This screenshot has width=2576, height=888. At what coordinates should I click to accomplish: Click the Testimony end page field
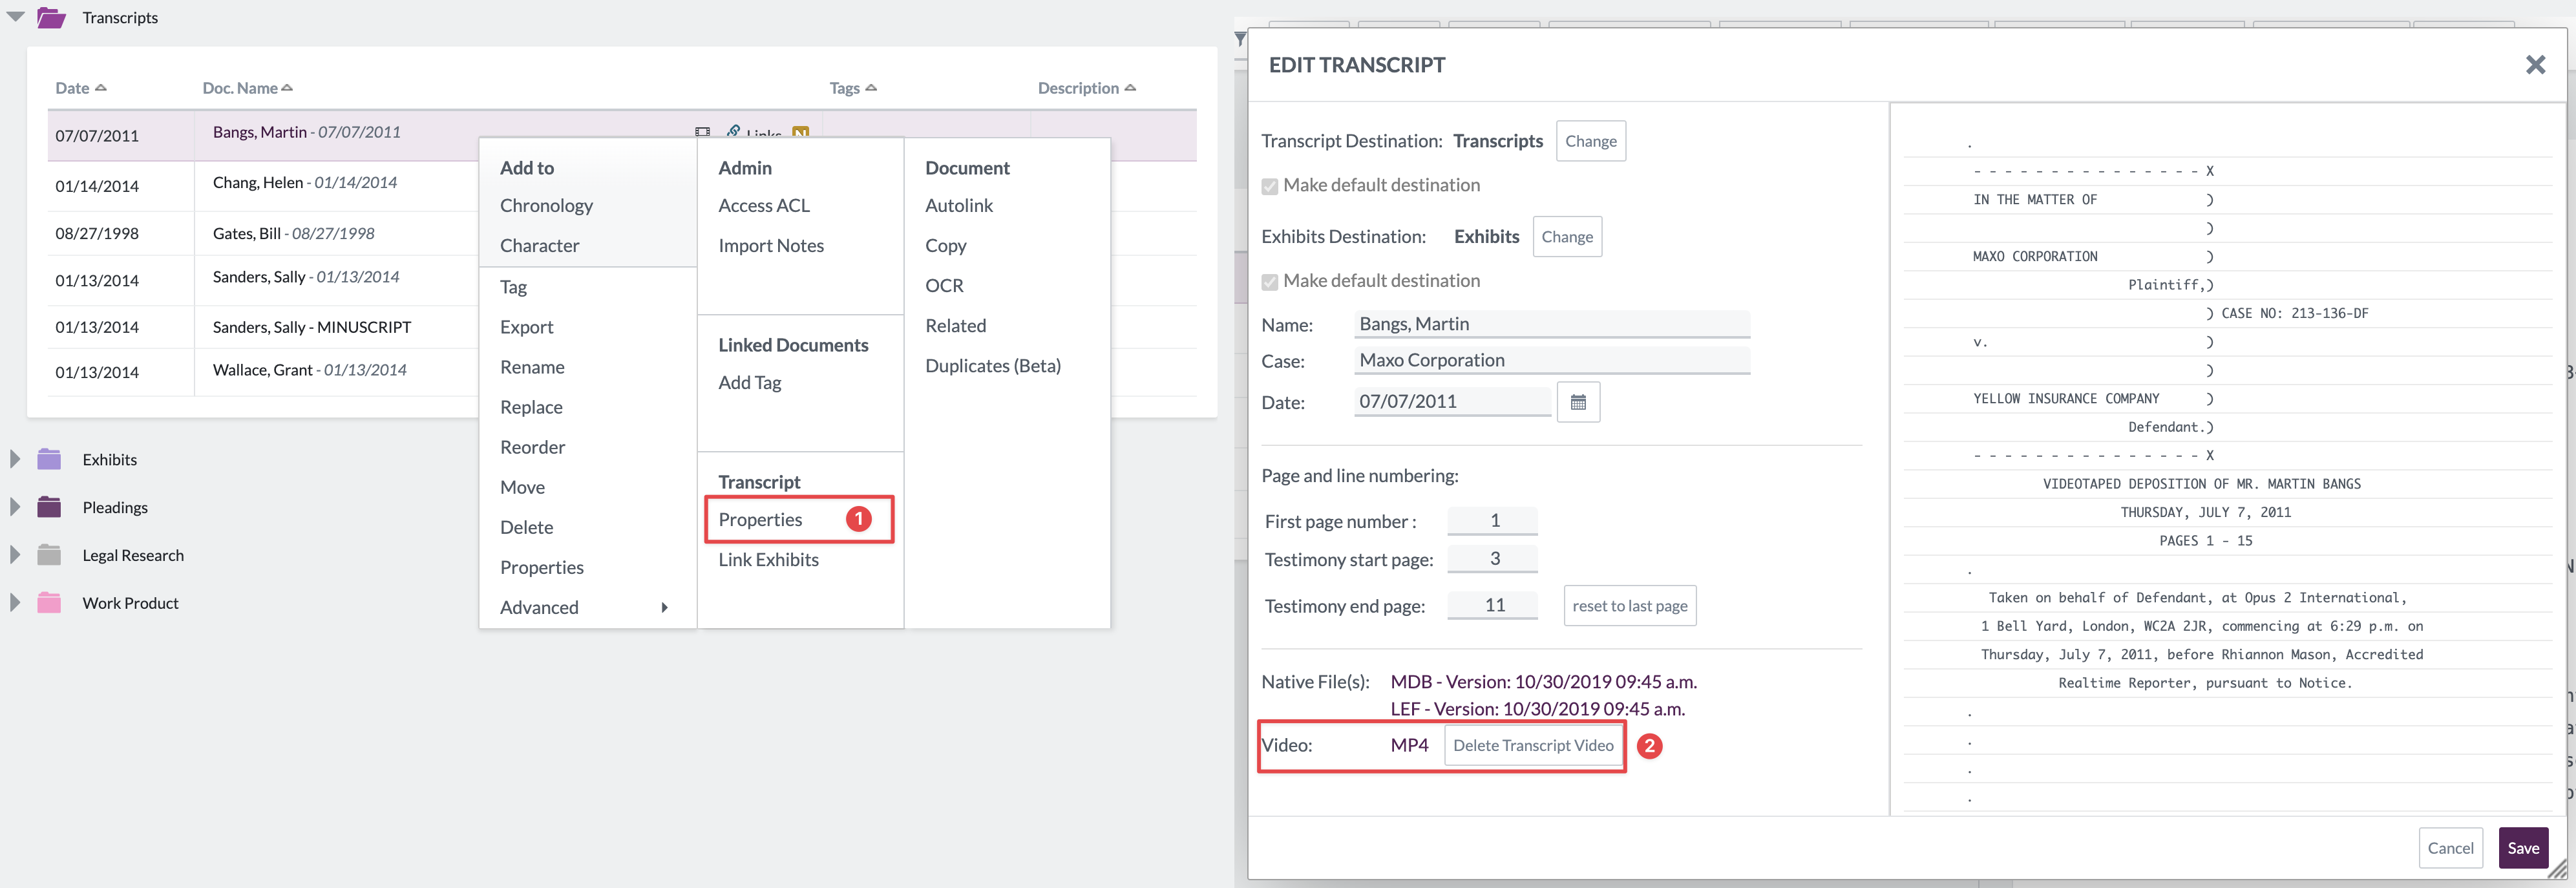click(1493, 605)
